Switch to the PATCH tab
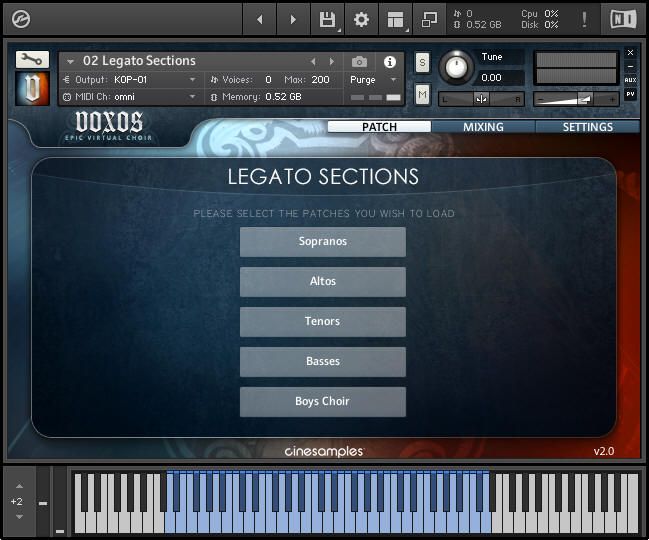This screenshot has height=540, width=649. tap(379, 127)
